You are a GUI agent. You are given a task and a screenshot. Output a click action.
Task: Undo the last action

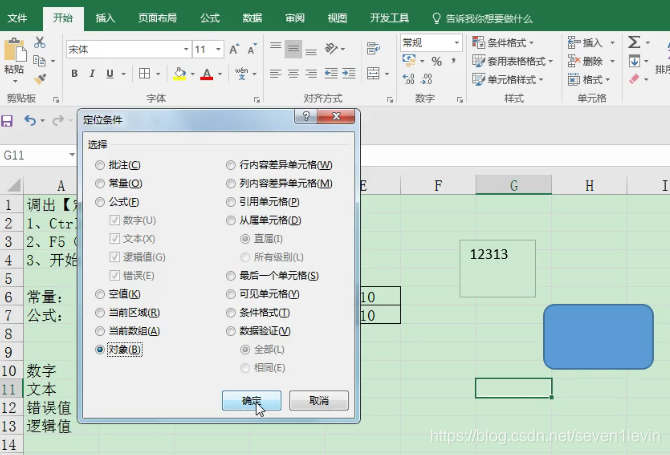pos(30,120)
